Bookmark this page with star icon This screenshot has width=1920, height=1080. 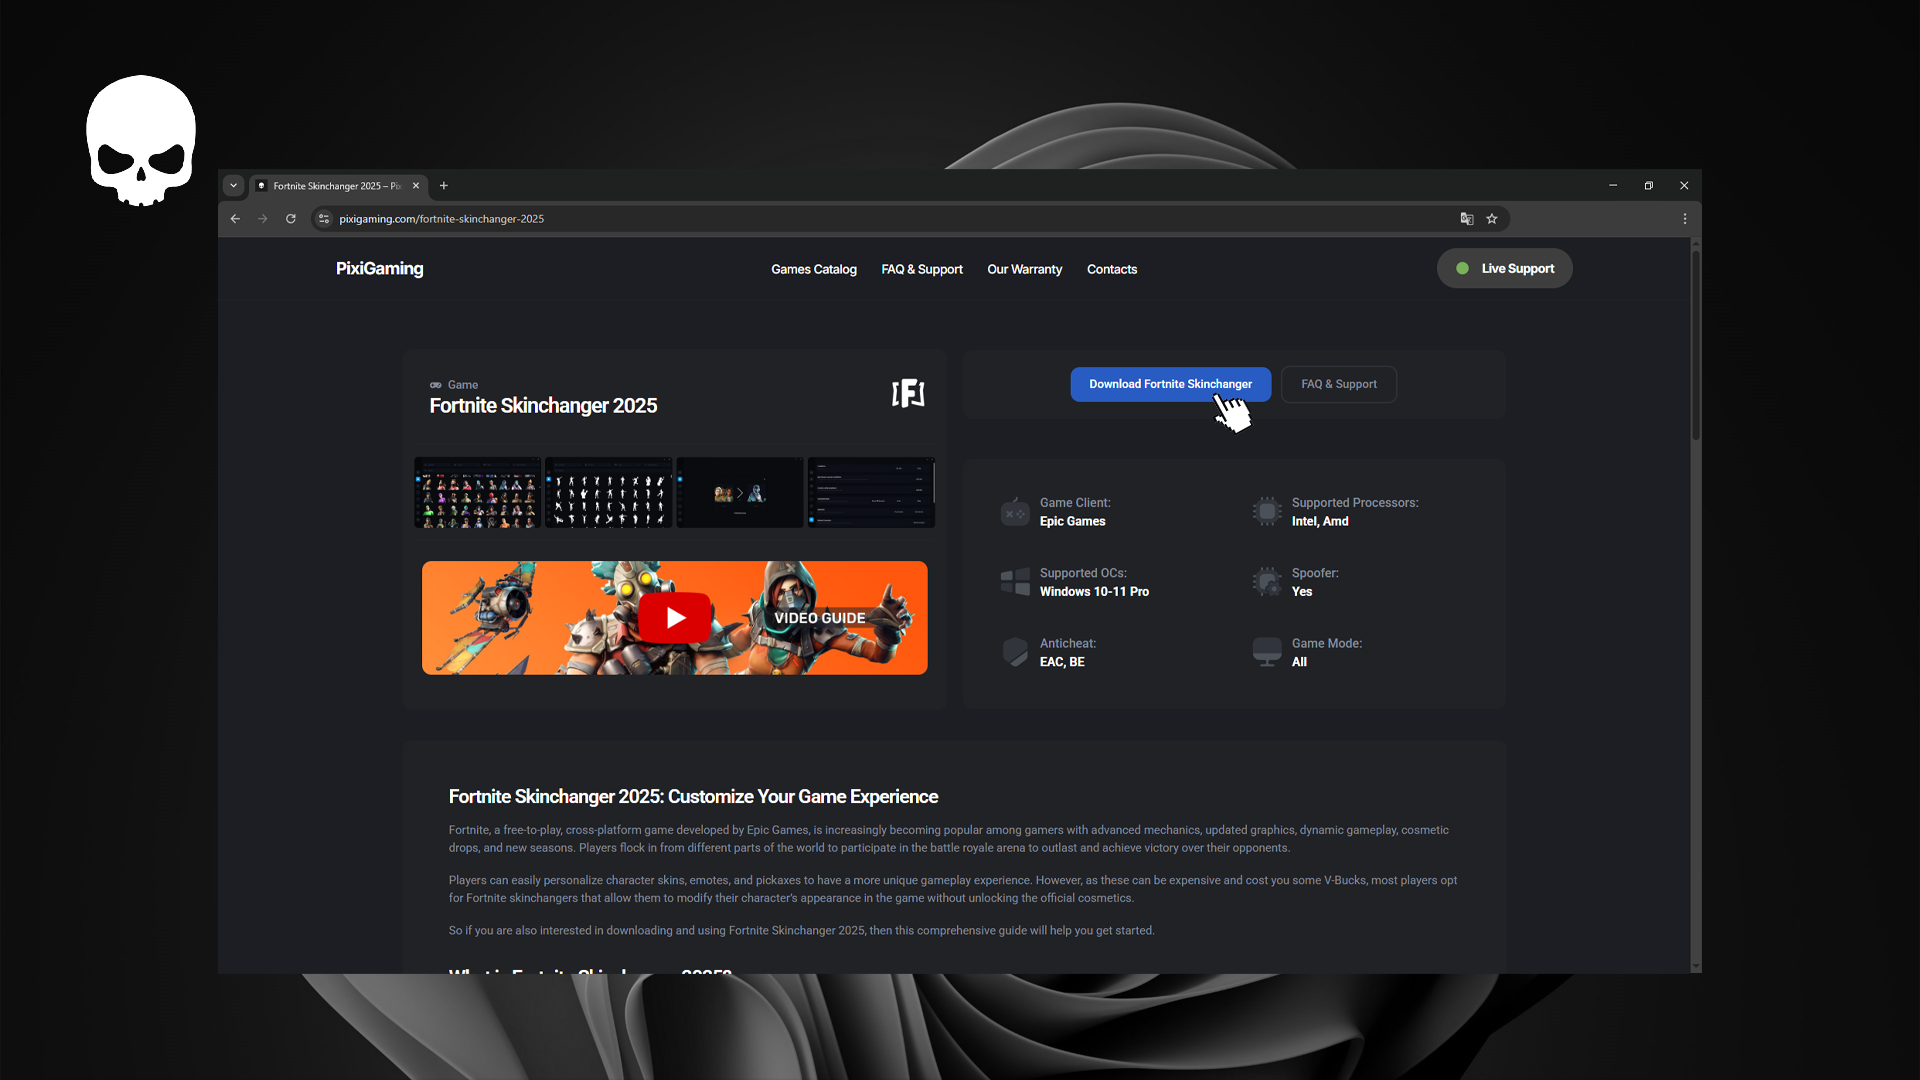(x=1492, y=219)
